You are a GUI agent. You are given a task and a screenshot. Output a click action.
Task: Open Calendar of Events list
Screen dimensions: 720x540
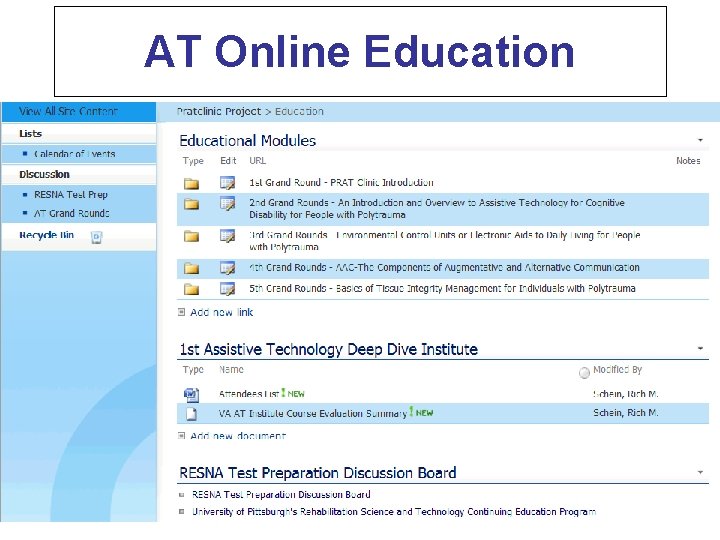tap(74, 154)
